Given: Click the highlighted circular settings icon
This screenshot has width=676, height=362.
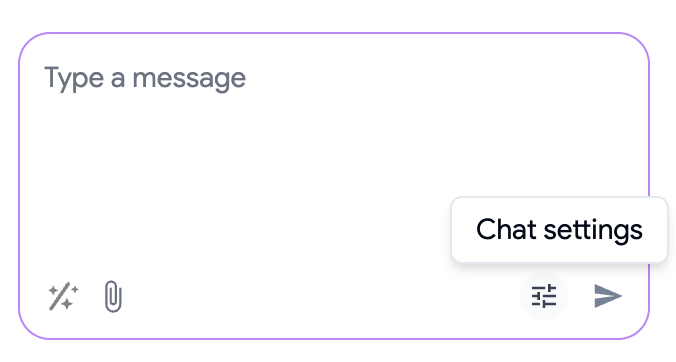Looking at the screenshot, I should click(544, 296).
